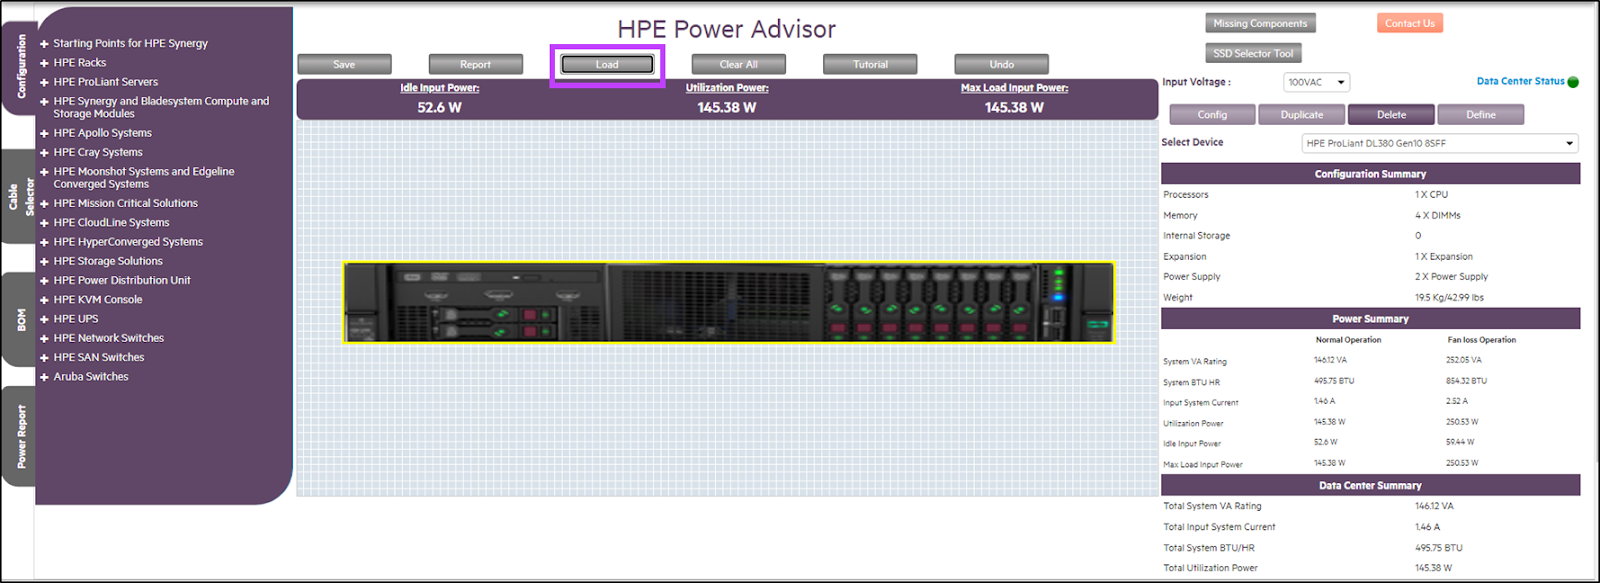The height and width of the screenshot is (583, 1600).
Task: Select HPE Network Switches entry
Action: (109, 338)
